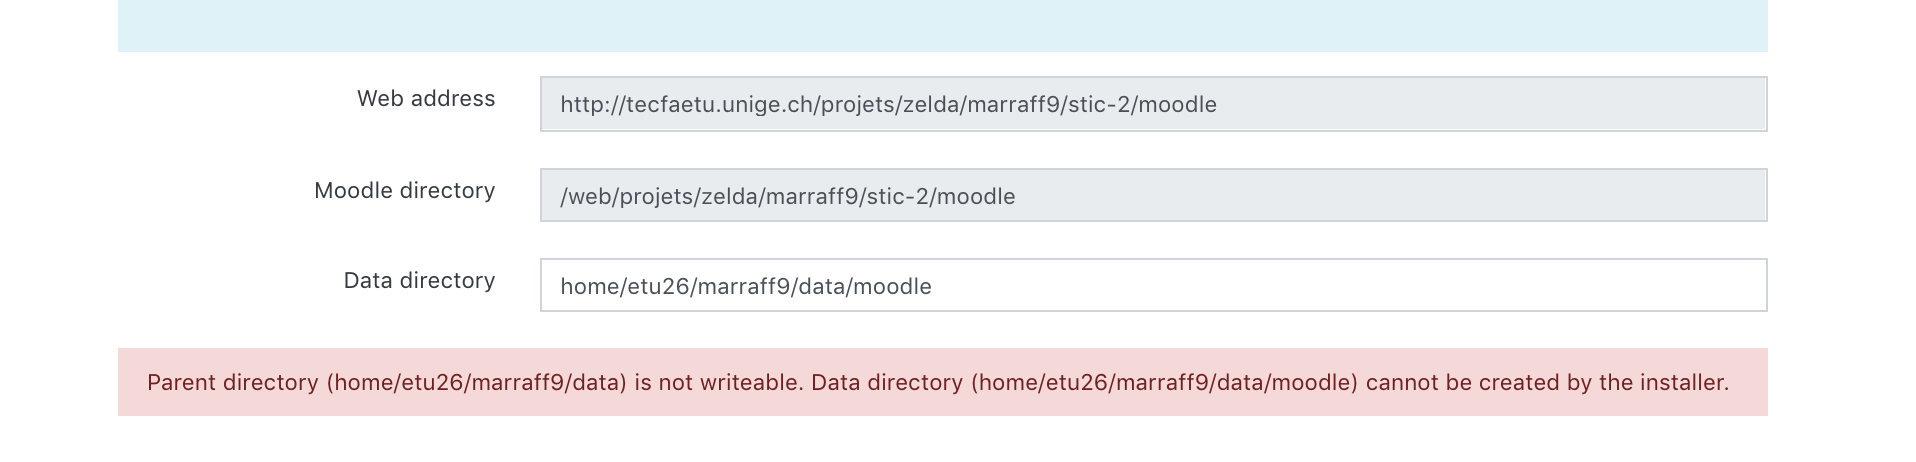Click the light blue info banner
Screen dimensions: 1916x462
tap(942, 25)
